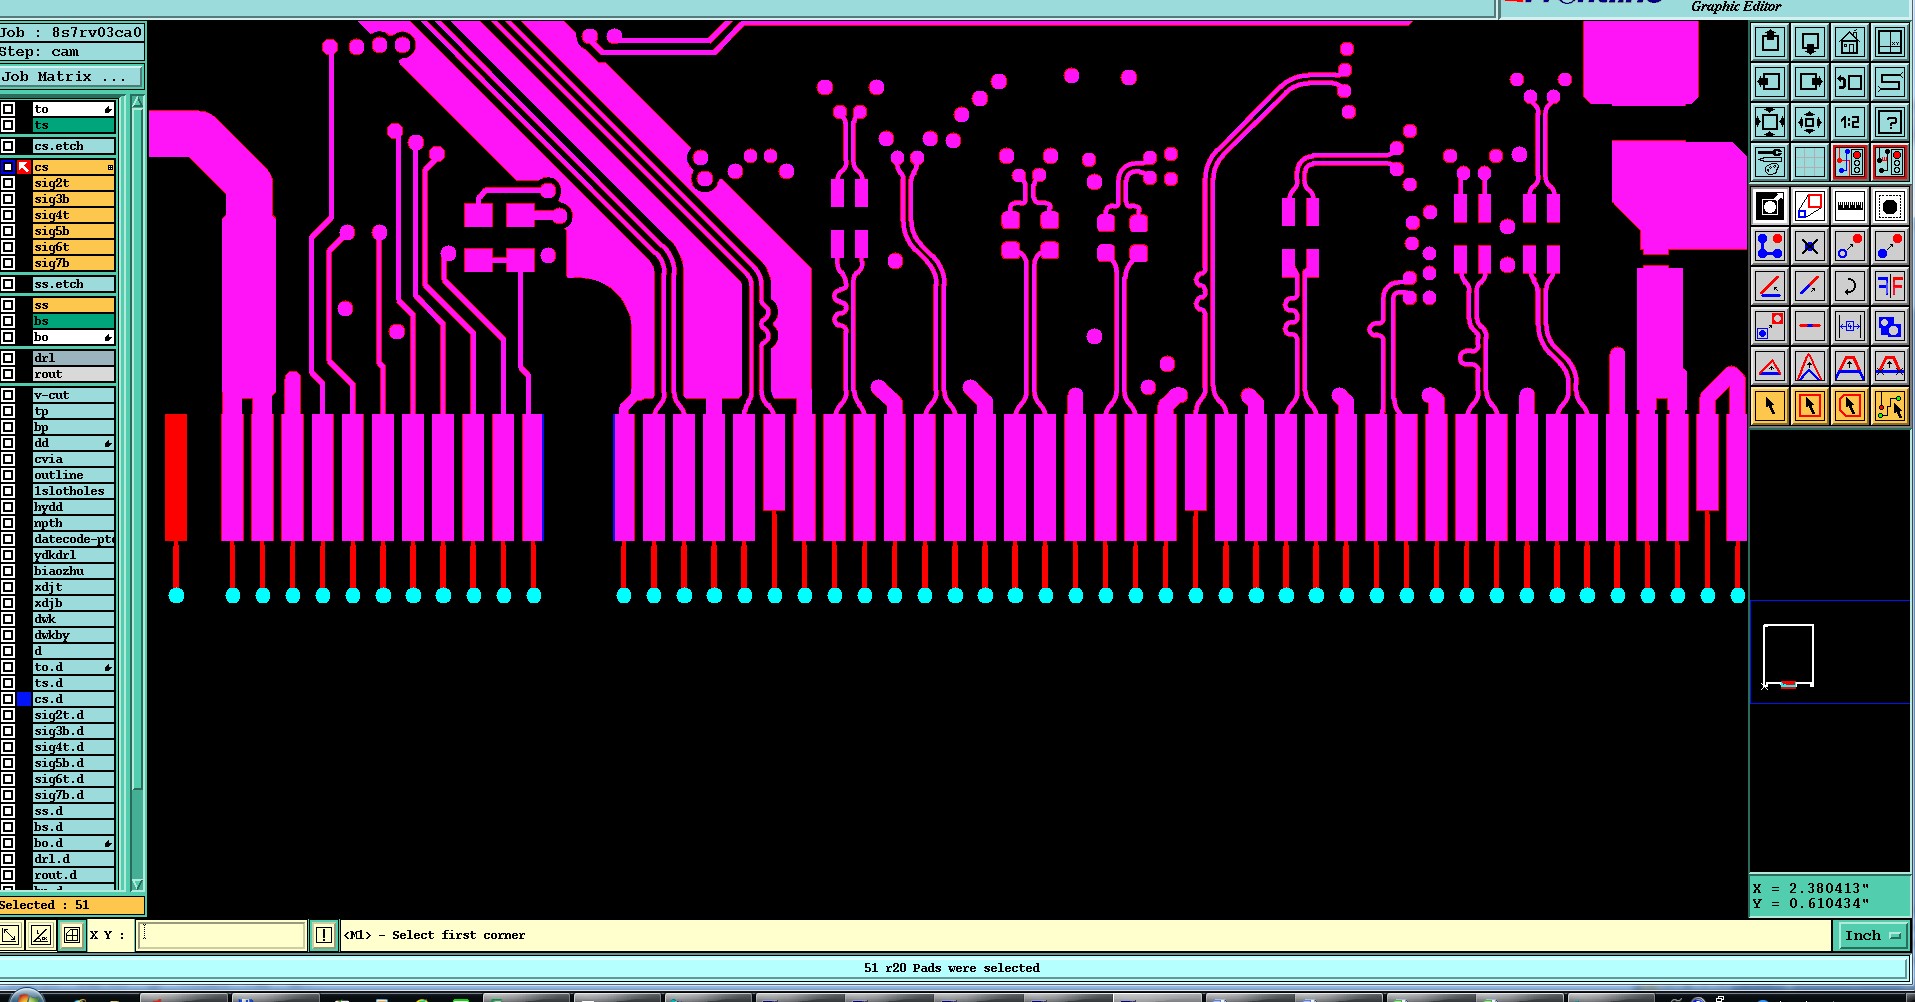This screenshot has width=1915, height=1002.
Task: Select the biaozhu layer name
Action: point(73,571)
